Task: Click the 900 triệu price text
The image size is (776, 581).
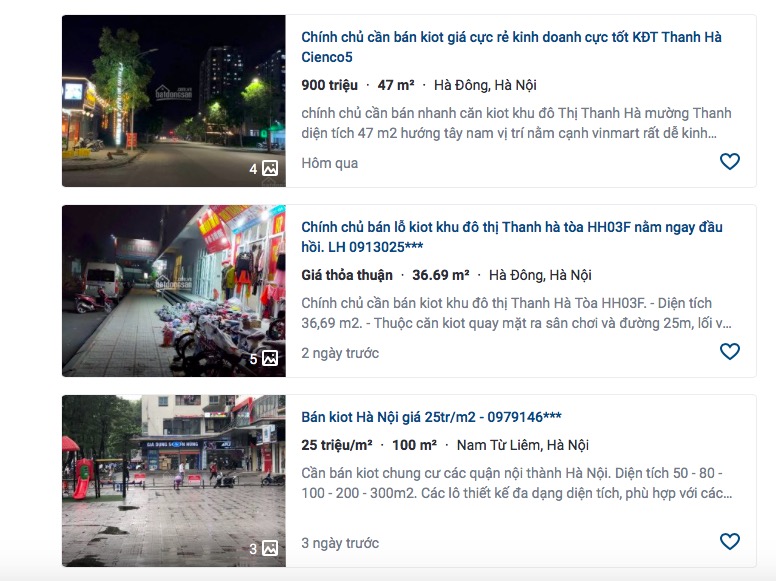Action: (329, 85)
